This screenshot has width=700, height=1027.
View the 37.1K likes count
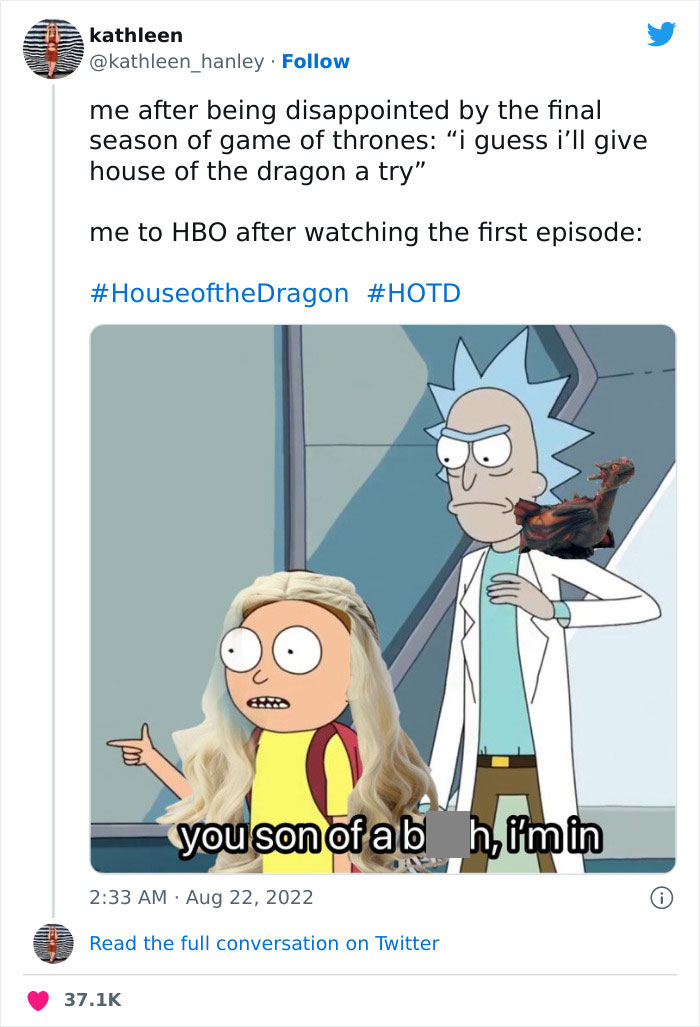click(93, 1000)
